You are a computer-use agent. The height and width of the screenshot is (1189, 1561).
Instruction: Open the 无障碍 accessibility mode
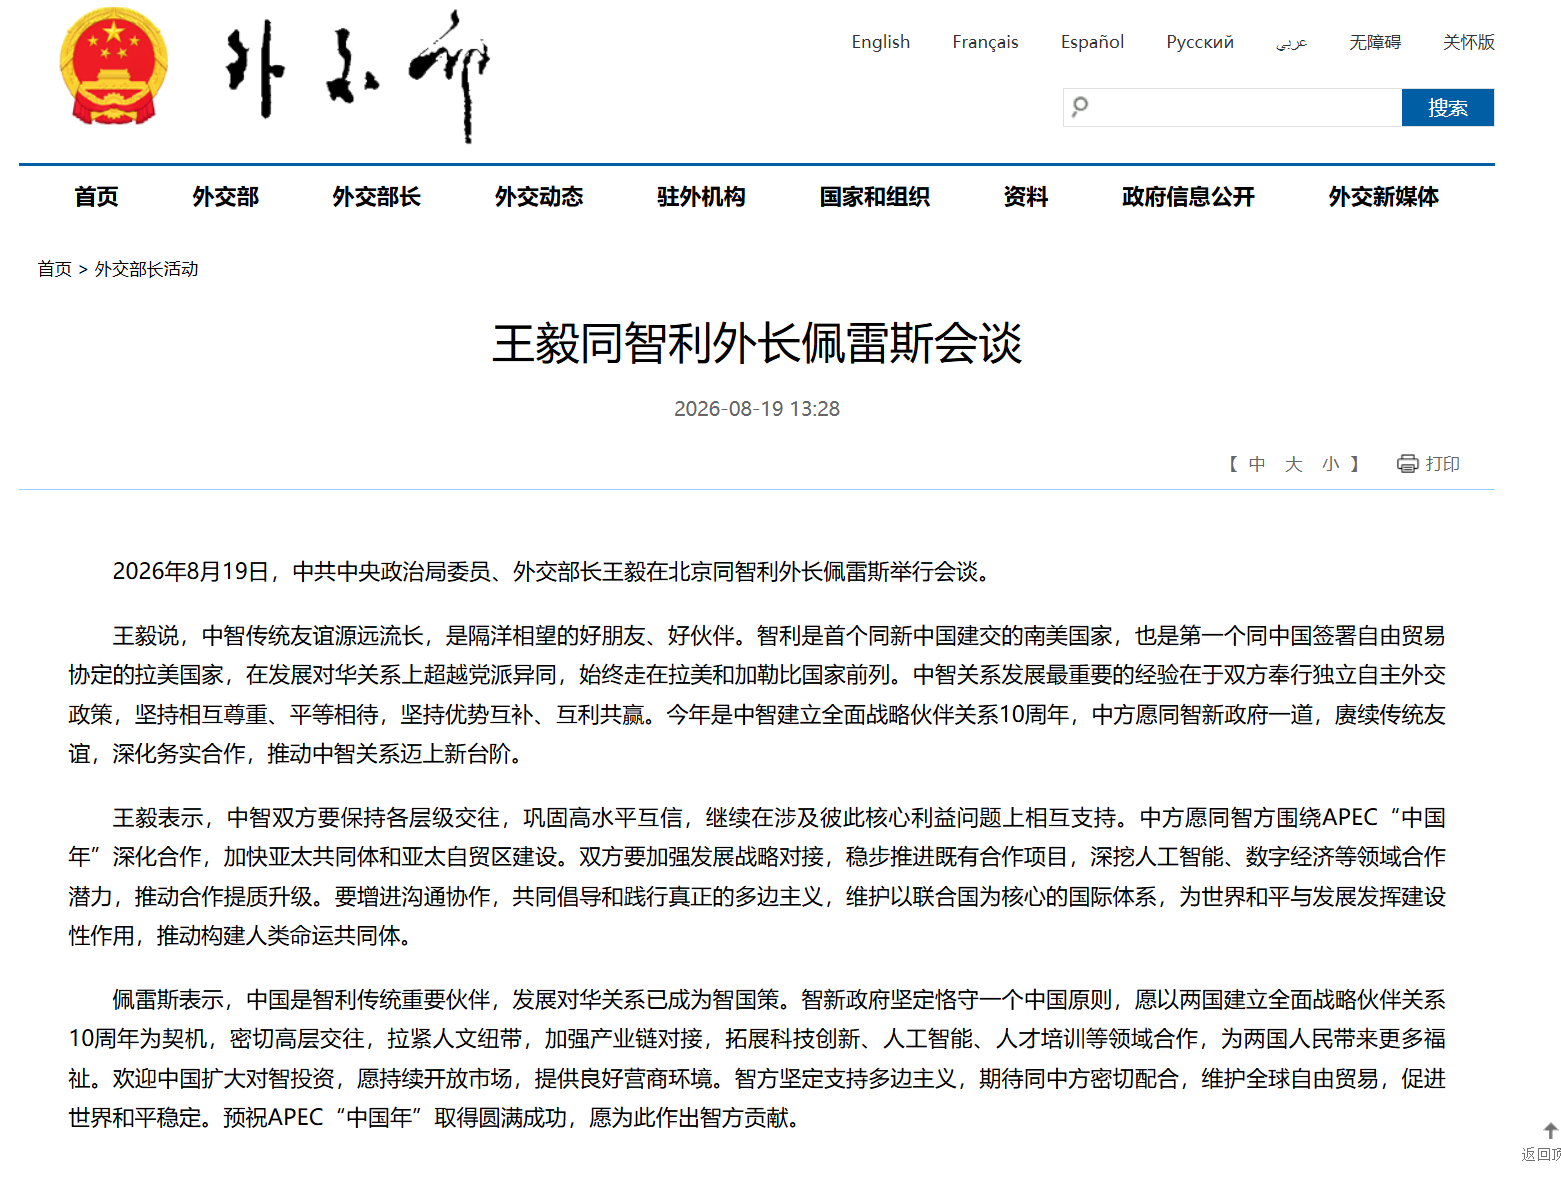point(1375,42)
